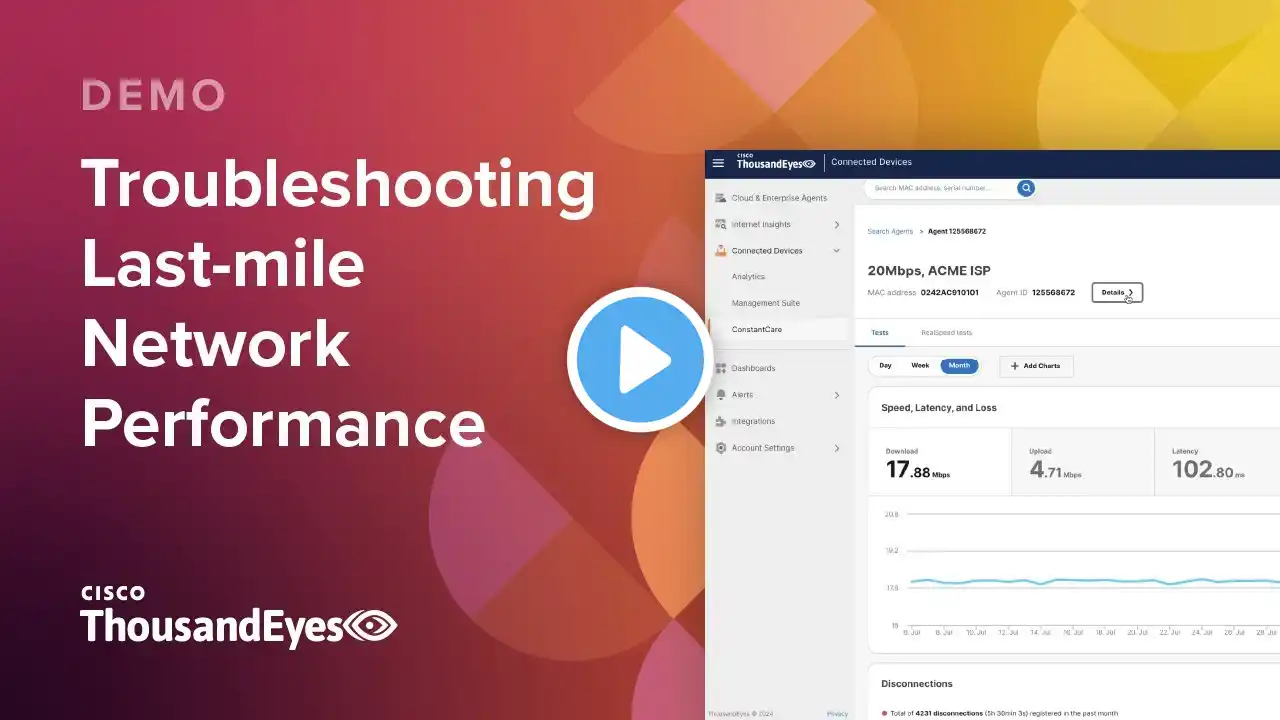Click the Disconnections section heading
Image resolution: width=1280 pixels, height=720 pixels.
[917, 684]
